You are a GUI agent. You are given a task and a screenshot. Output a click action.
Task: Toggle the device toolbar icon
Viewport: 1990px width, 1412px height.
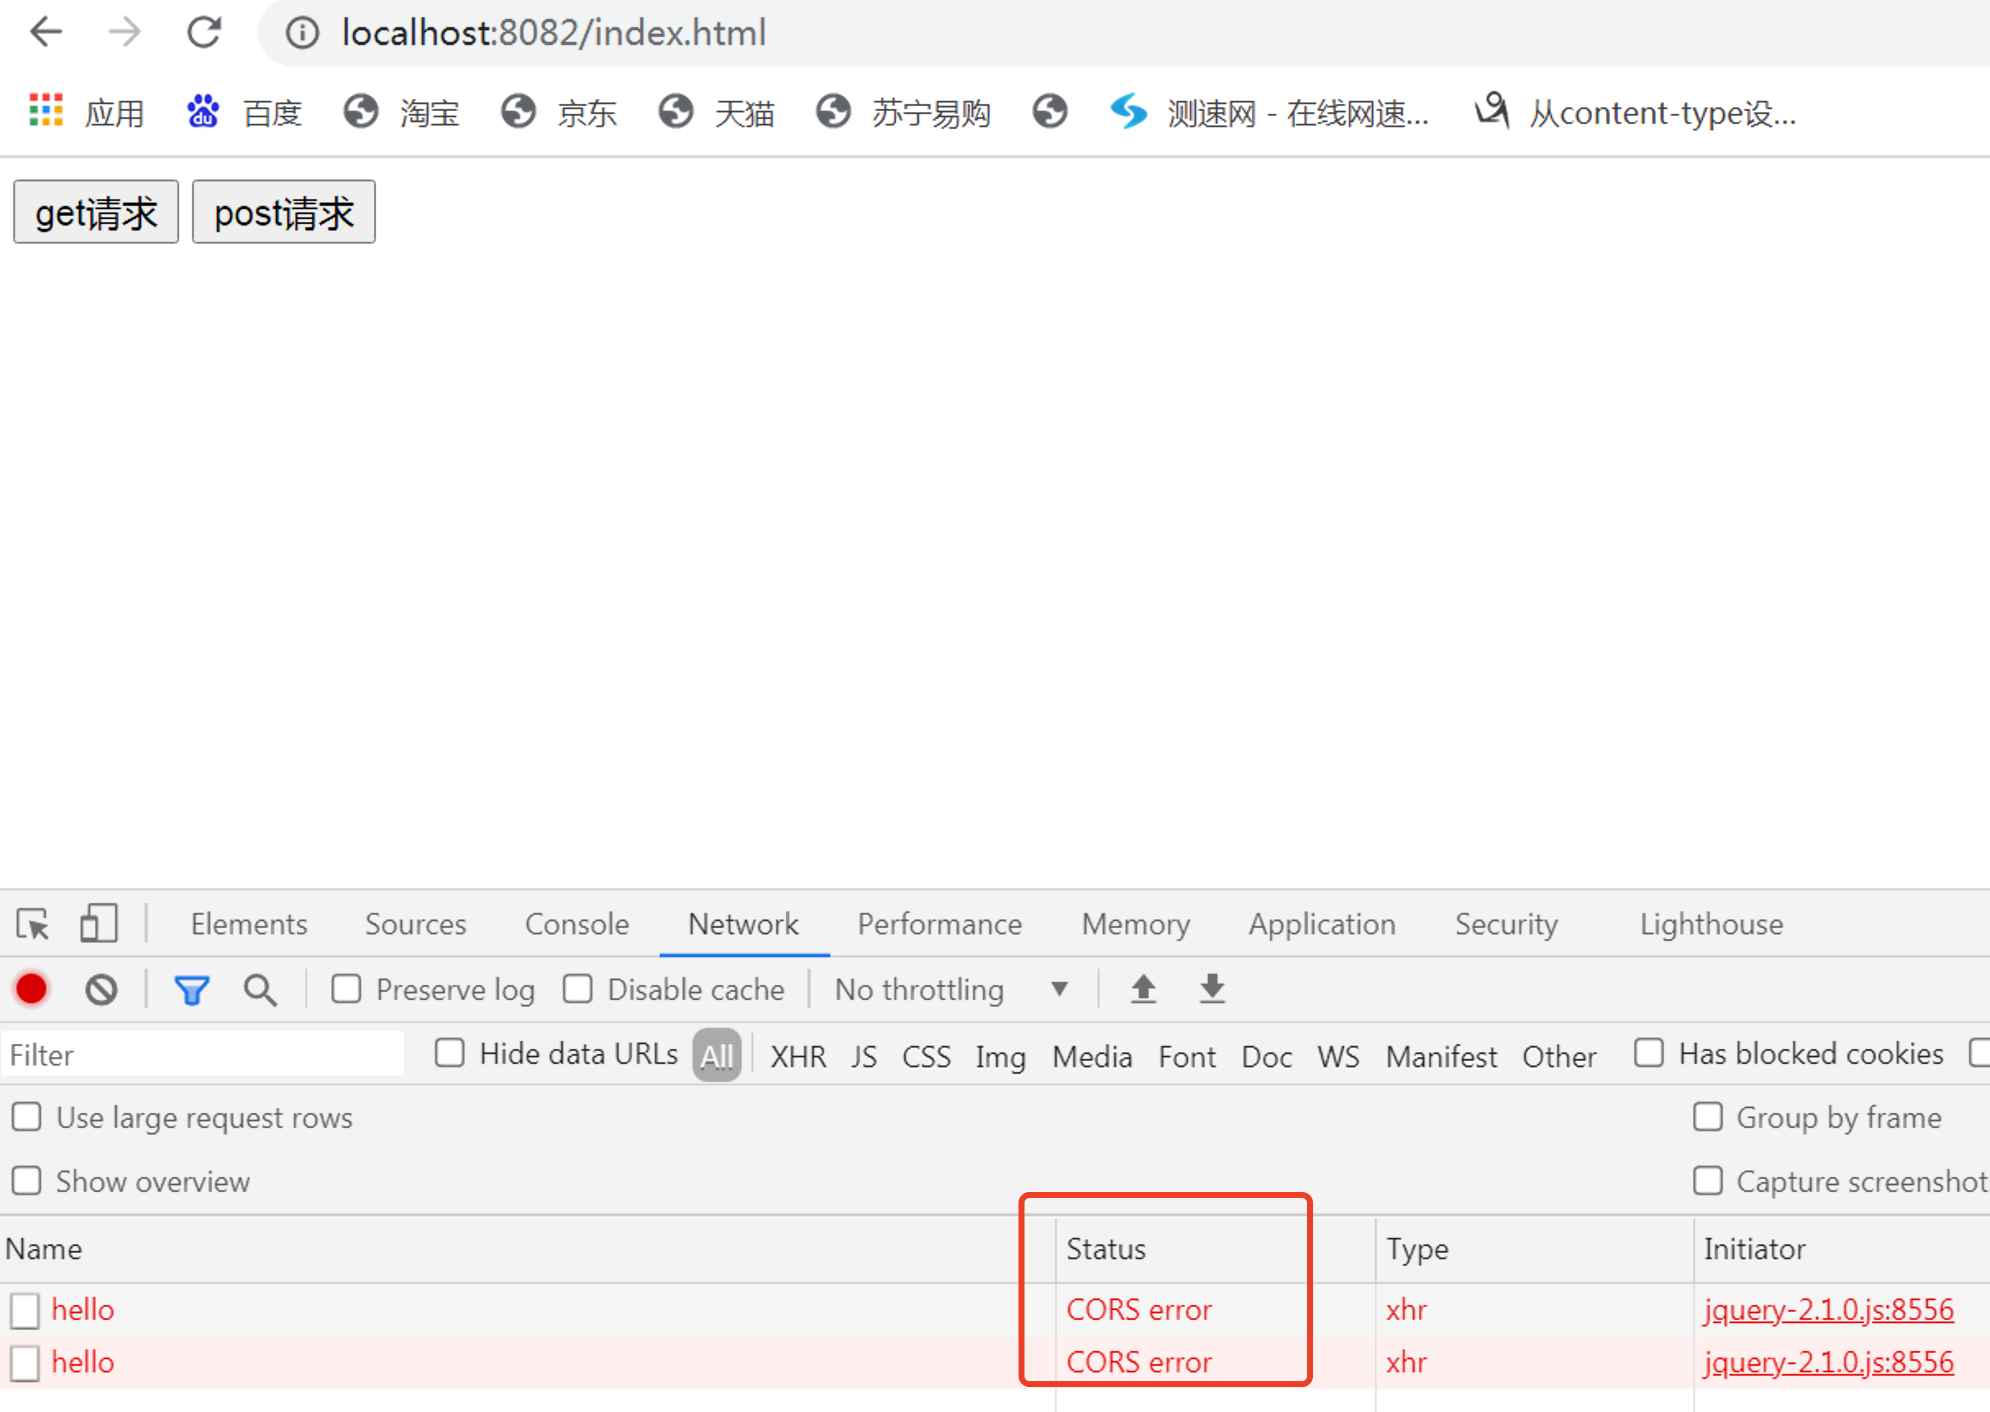pos(98,924)
